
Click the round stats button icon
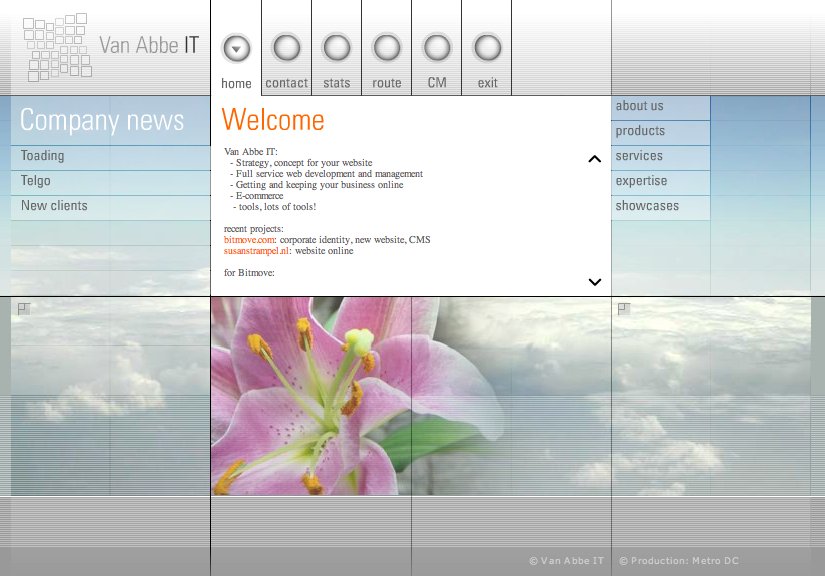tap(337, 48)
